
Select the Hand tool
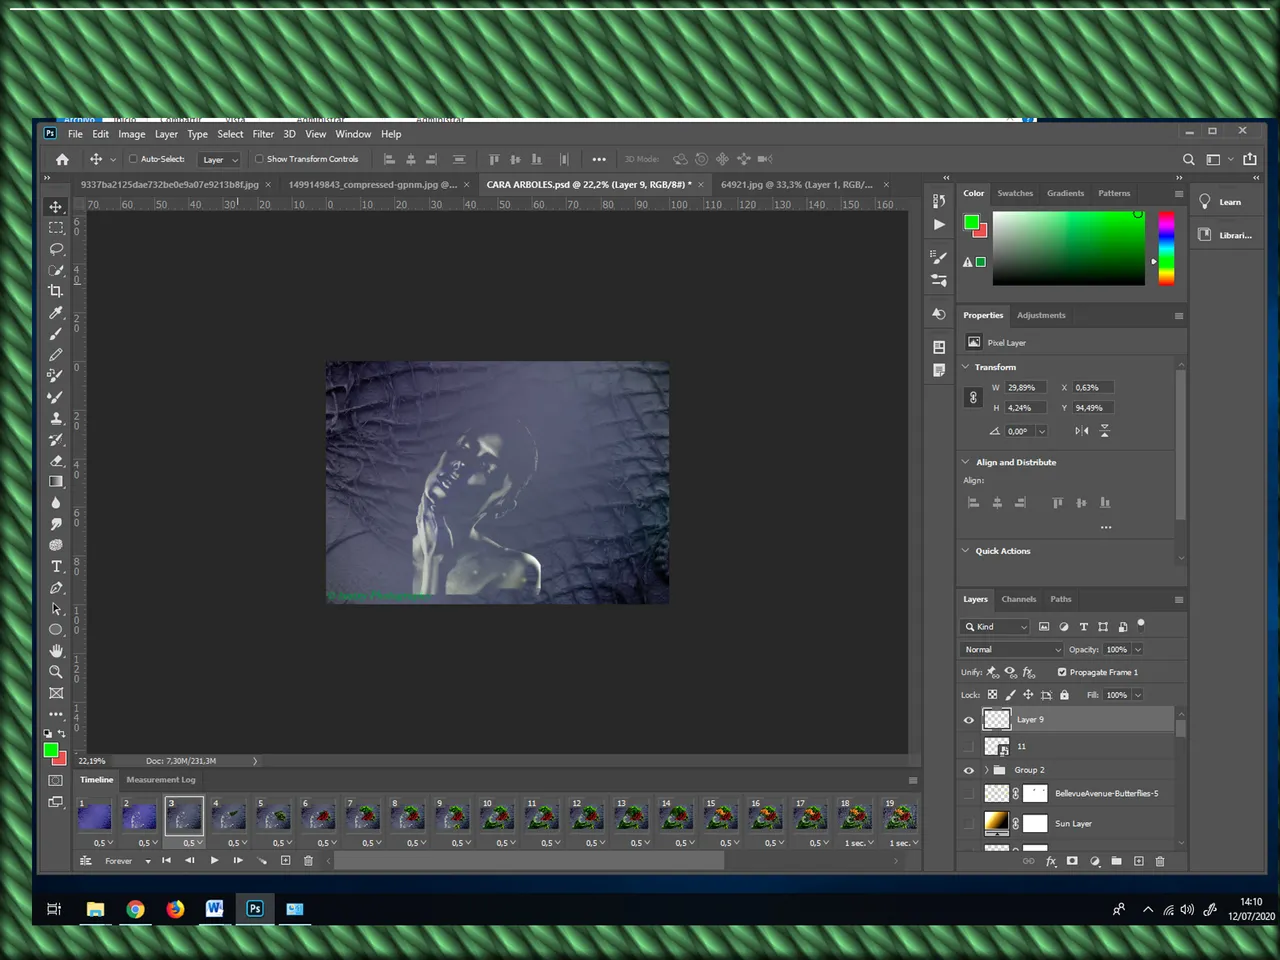point(56,650)
